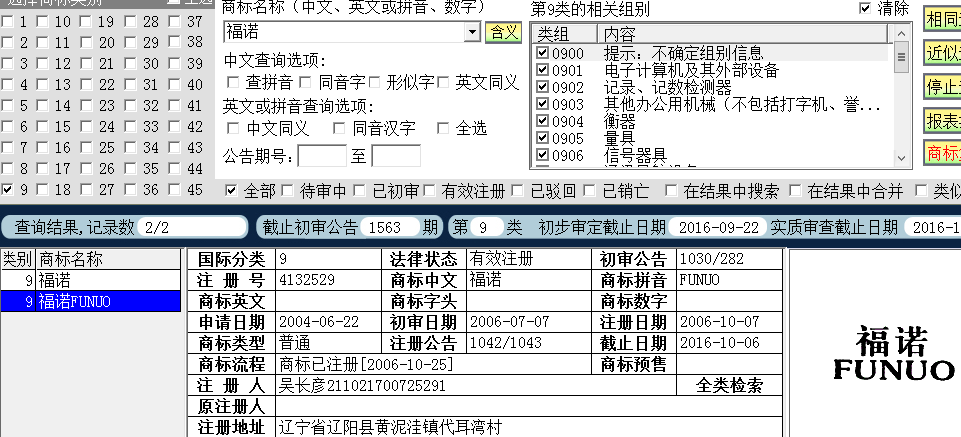Select the 福诺FUNUO result row
The image size is (961, 437).
(91, 301)
